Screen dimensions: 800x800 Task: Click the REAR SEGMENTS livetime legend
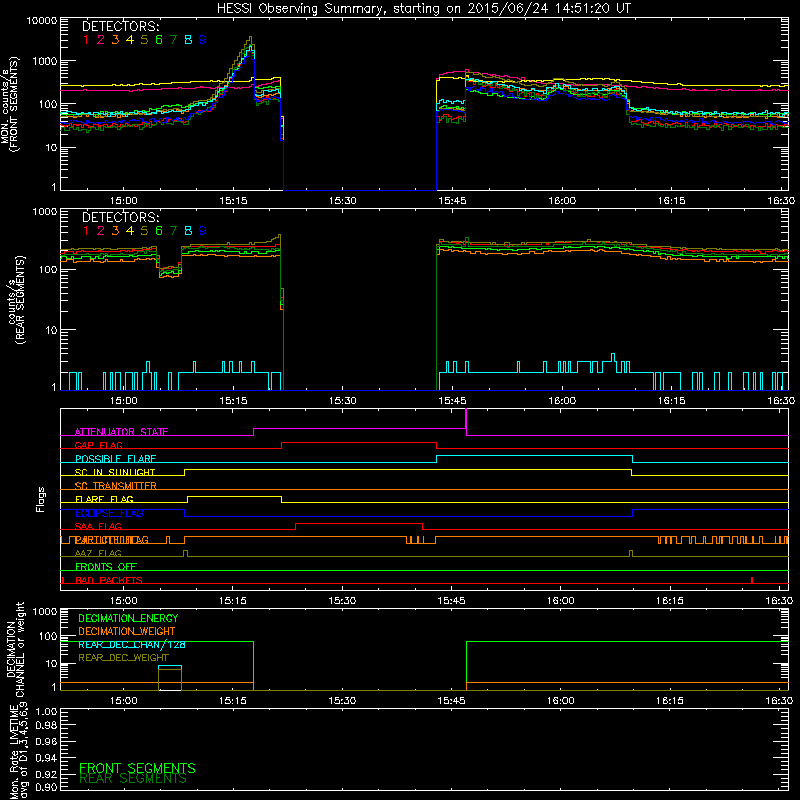coord(133,779)
